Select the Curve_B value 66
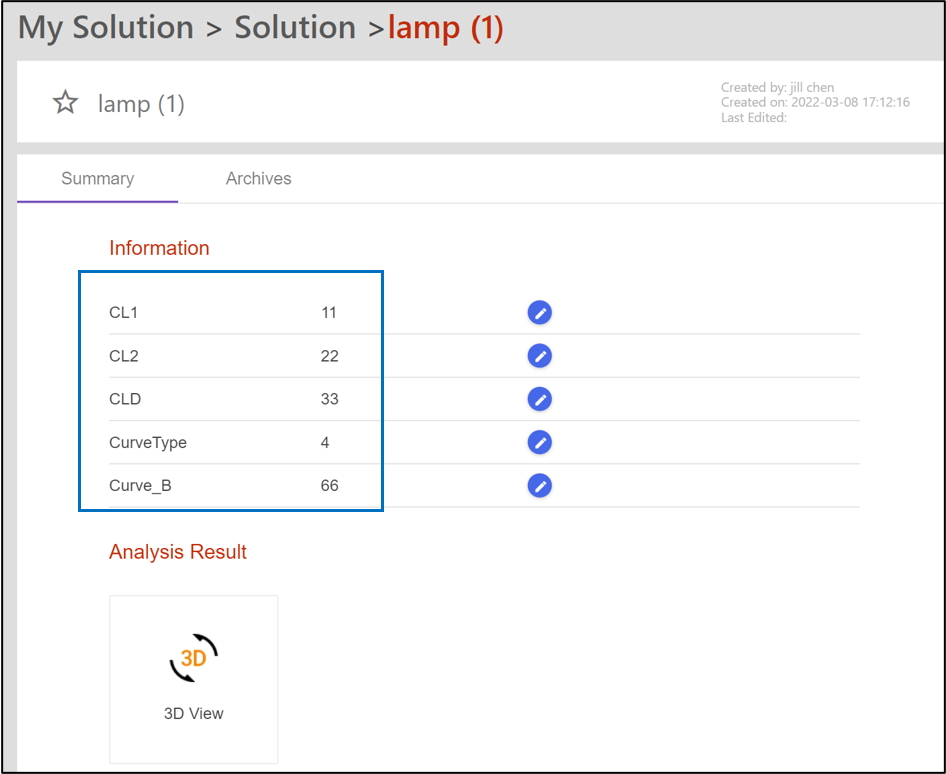This screenshot has width=946, height=774. 329,486
